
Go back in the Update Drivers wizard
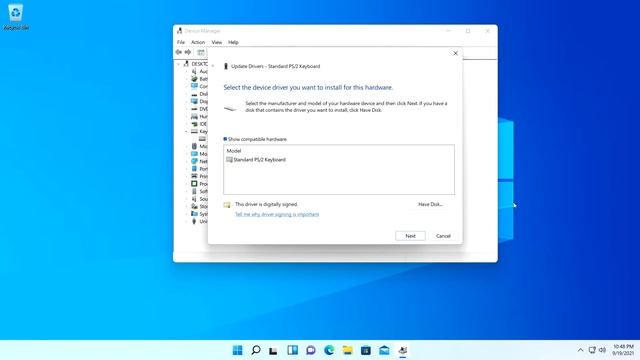pos(213,66)
